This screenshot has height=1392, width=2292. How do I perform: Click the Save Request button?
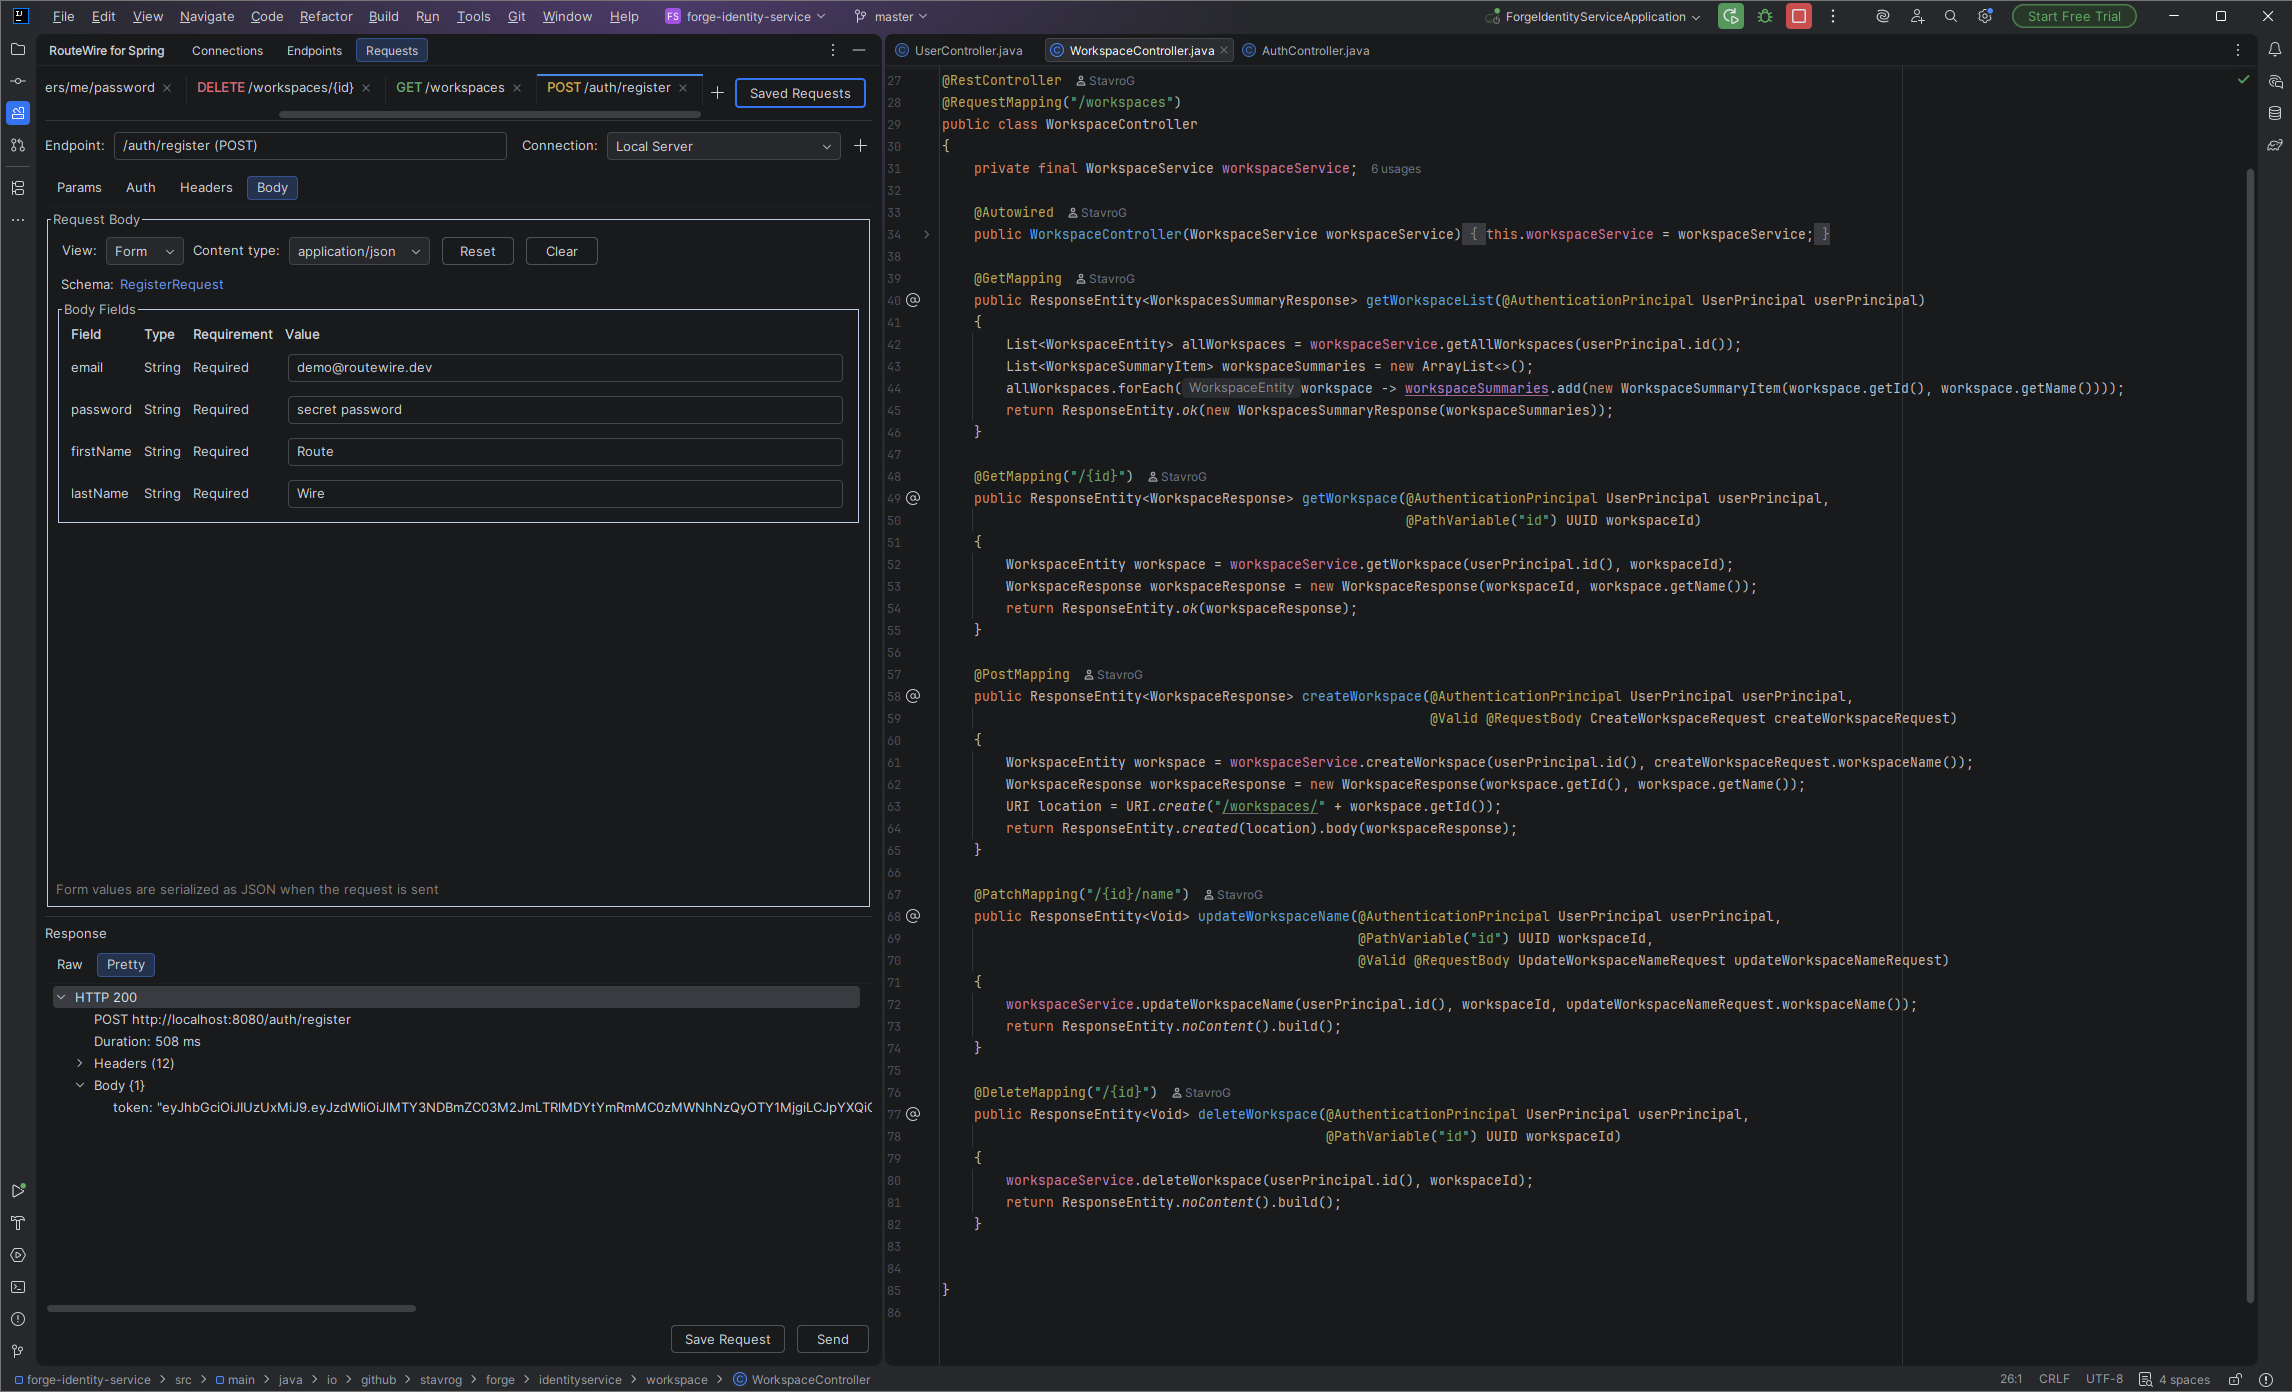(x=727, y=1339)
